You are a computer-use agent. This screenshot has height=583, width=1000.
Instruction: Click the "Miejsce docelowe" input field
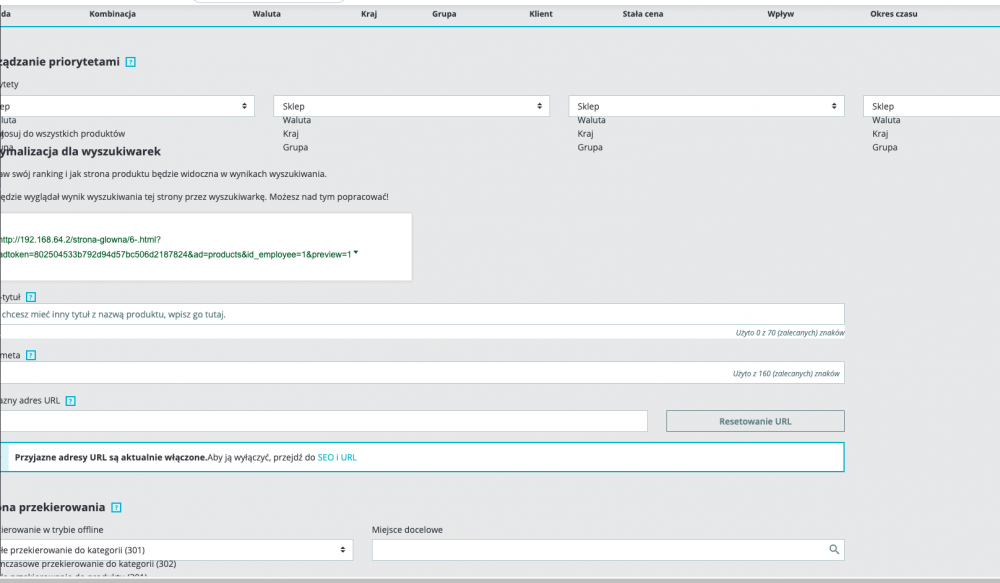click(600, 549)
